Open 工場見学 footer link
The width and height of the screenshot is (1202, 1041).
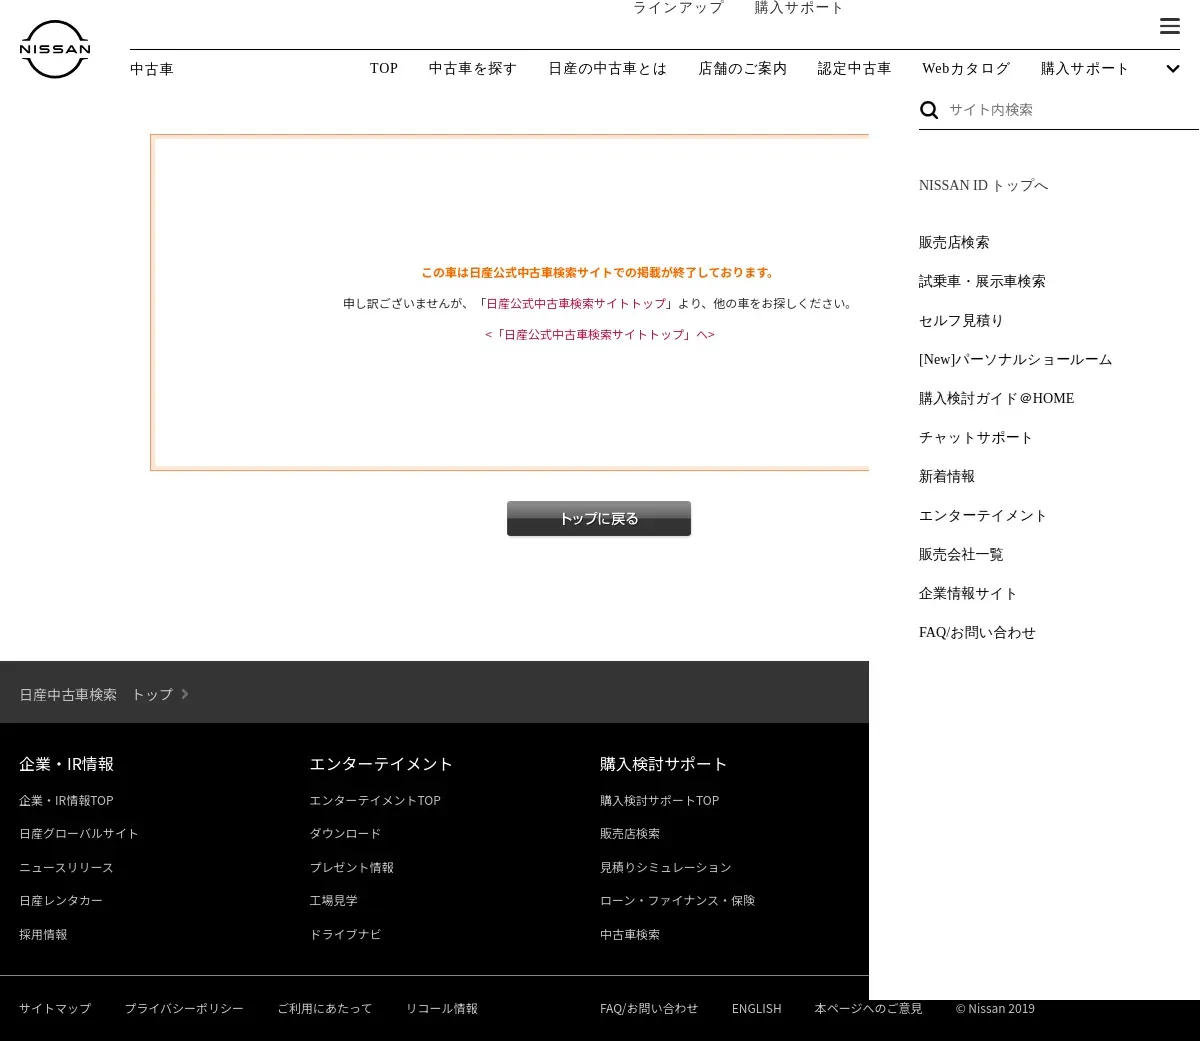tap(333, 901)
